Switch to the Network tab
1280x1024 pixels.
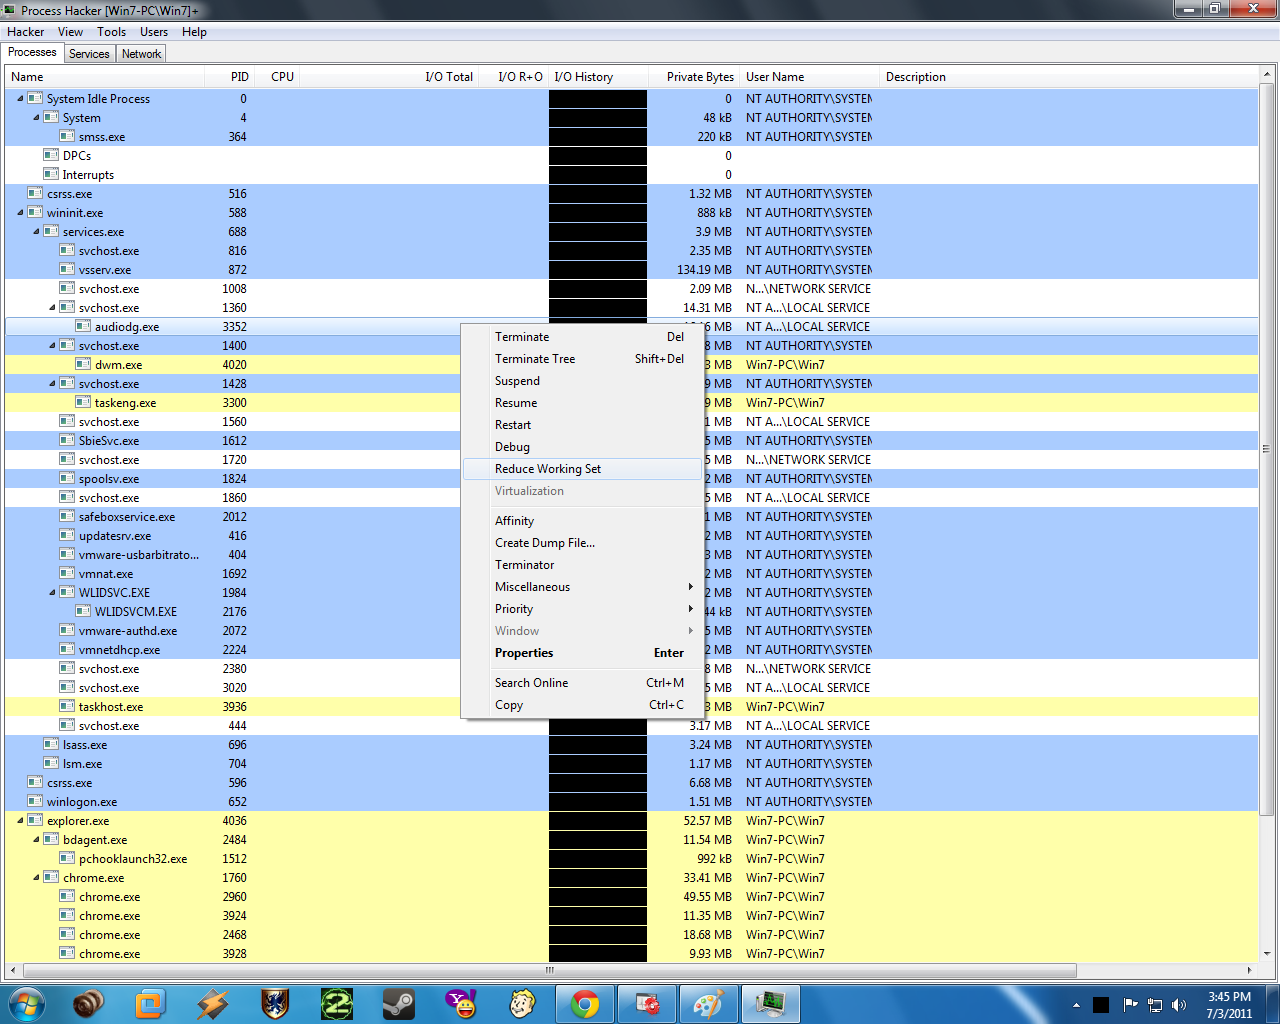141,54
